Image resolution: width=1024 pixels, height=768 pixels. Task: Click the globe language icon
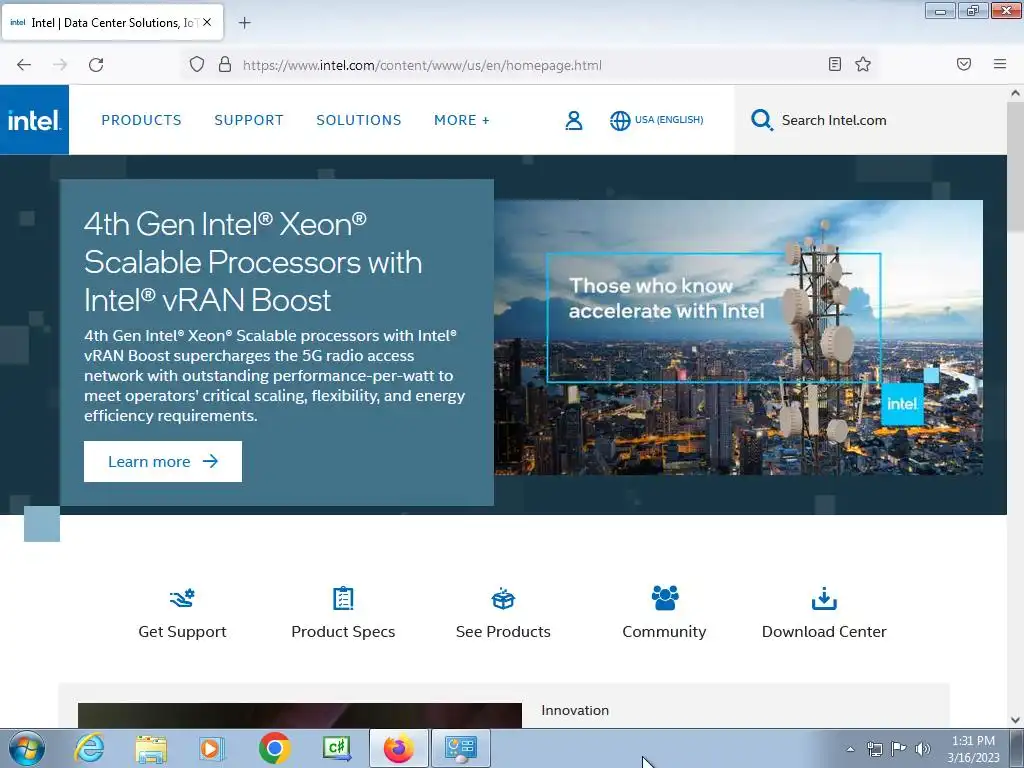(620, 120)
